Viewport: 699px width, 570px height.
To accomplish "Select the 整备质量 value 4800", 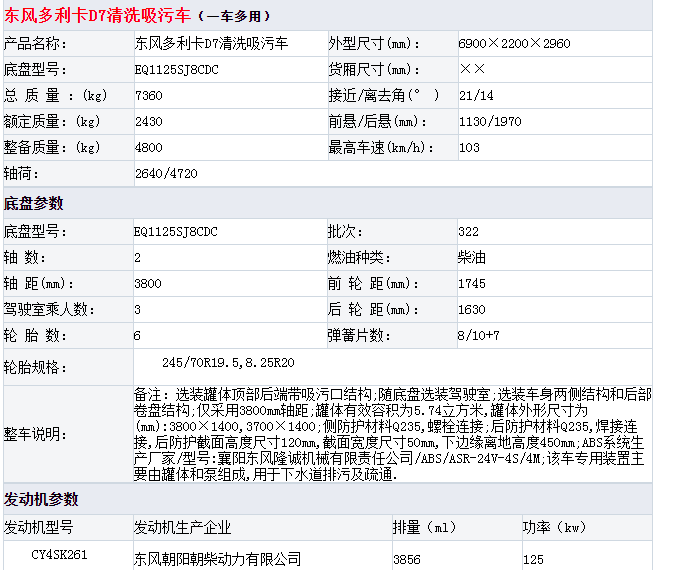I will pos(148,148).
